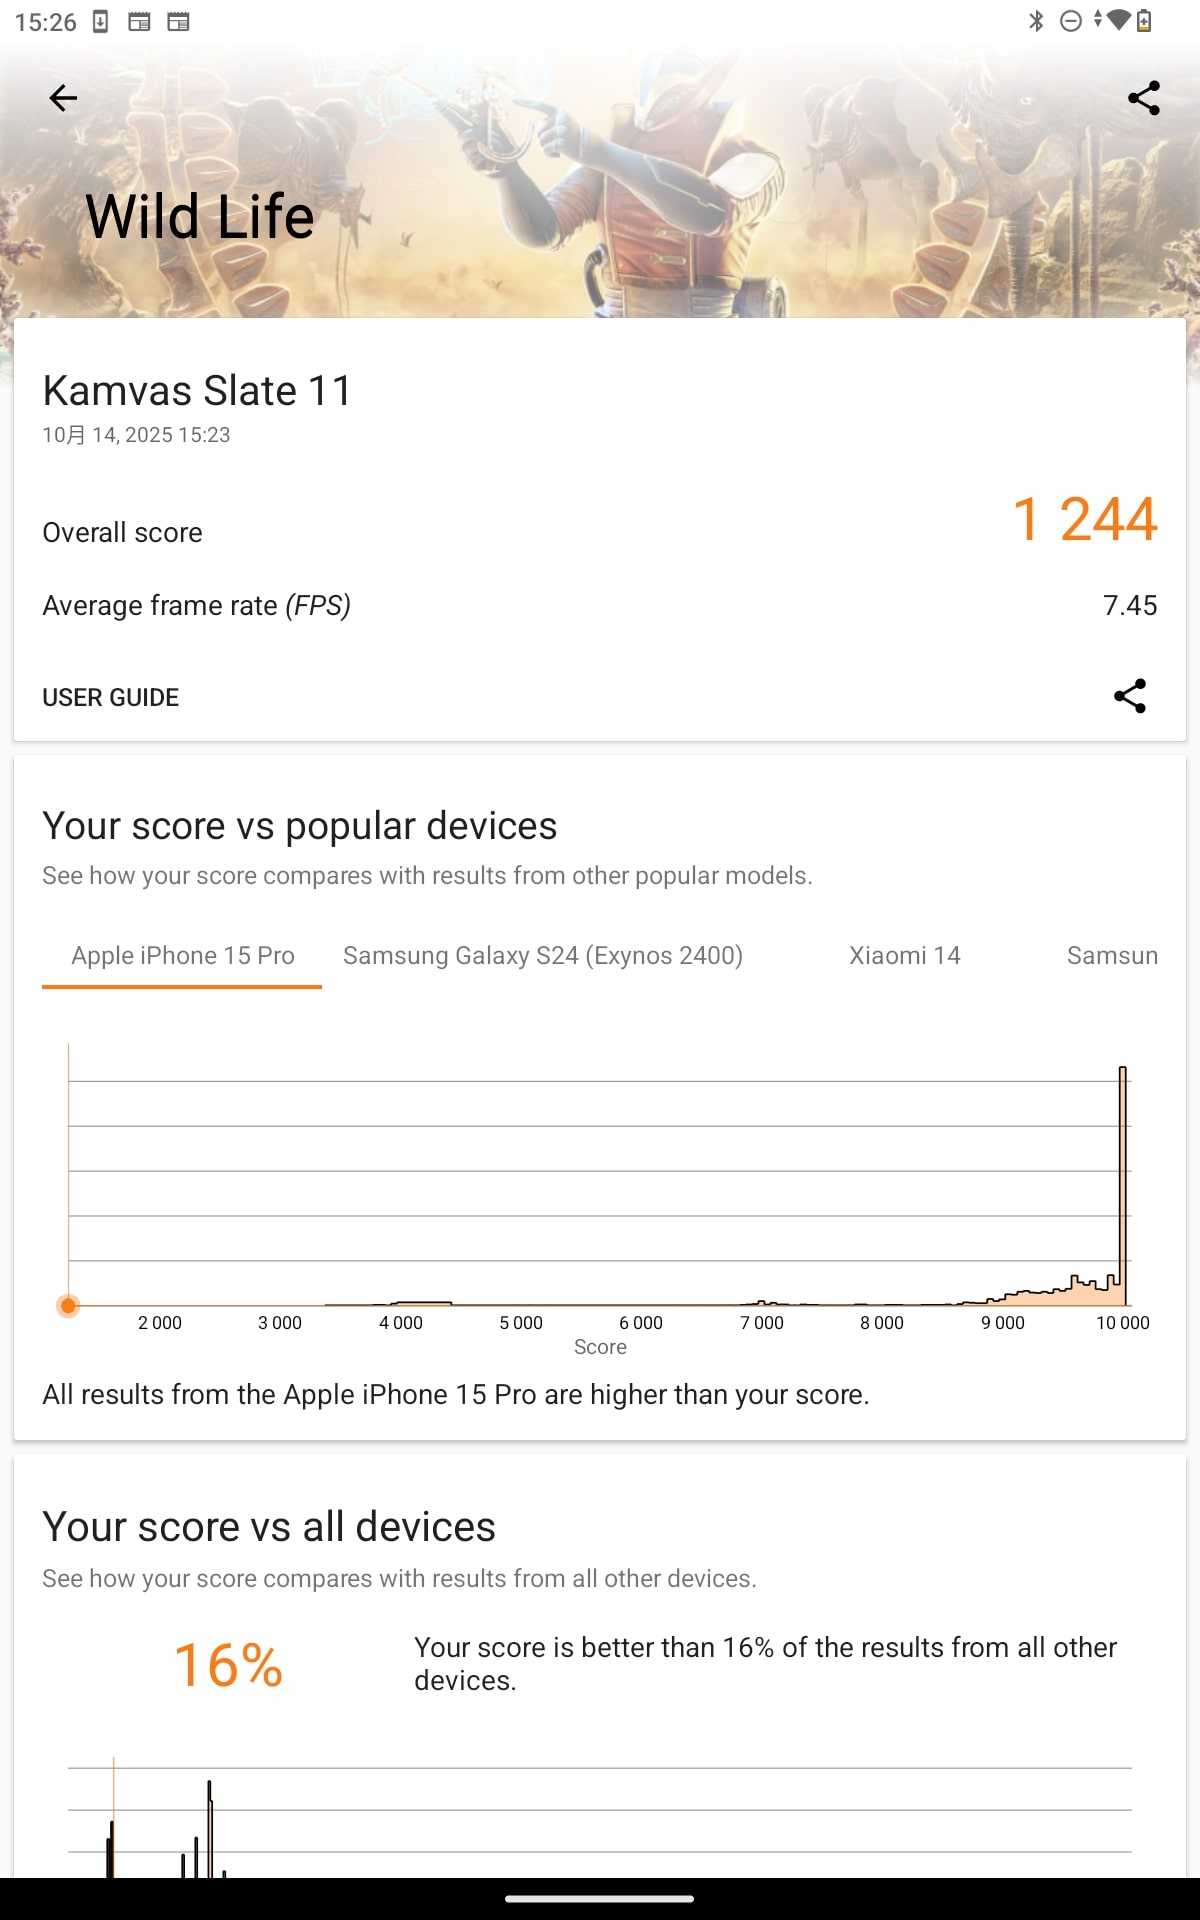Image resolution: width=1200 pixels, height=1920 pixels.
Task: Tap the Wild Life title
Action: tap(200, 216)
